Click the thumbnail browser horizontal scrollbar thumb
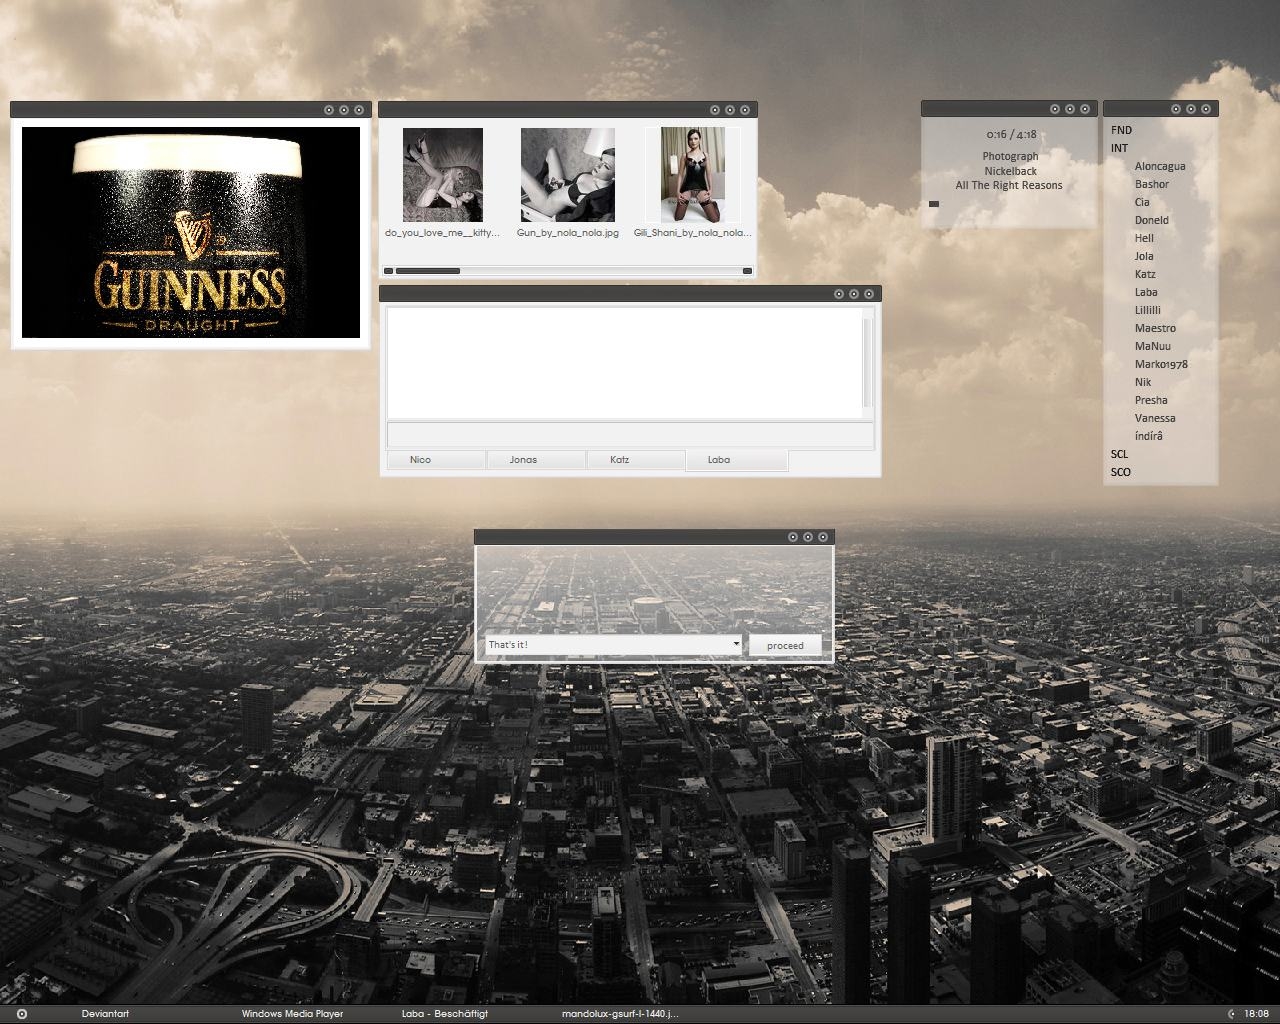The height and width of the screenshot is (1024, 1280). [x=428, y=271]
